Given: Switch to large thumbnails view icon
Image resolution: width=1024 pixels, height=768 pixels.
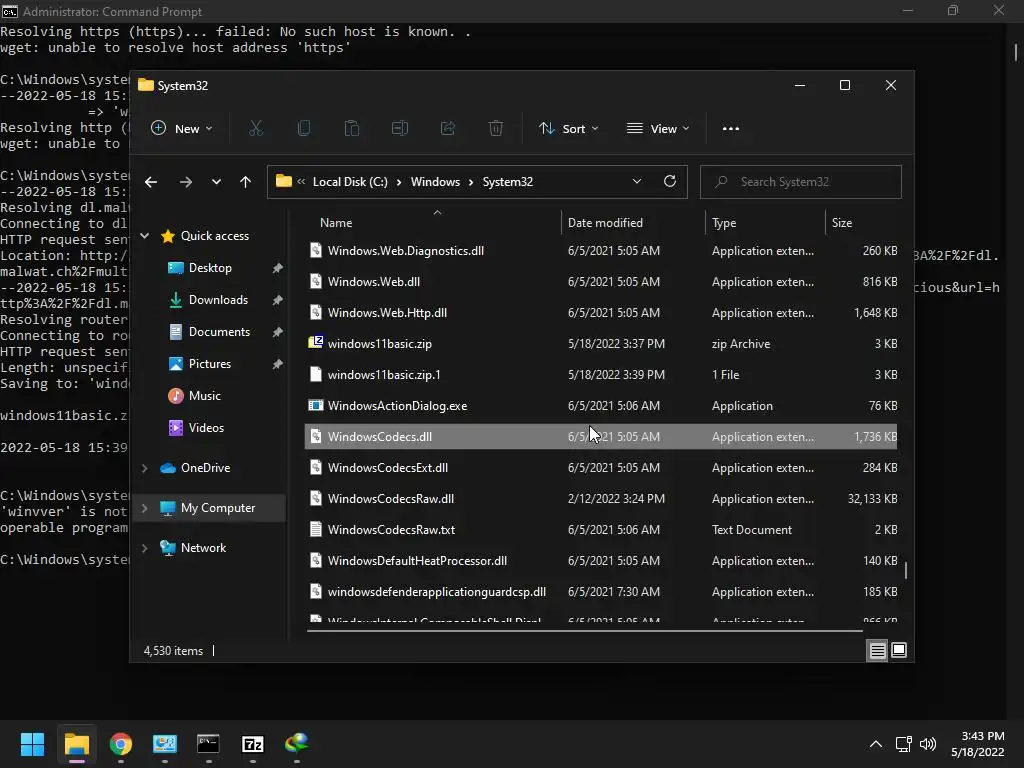Looking at the screenshot, I should [899, 650].
